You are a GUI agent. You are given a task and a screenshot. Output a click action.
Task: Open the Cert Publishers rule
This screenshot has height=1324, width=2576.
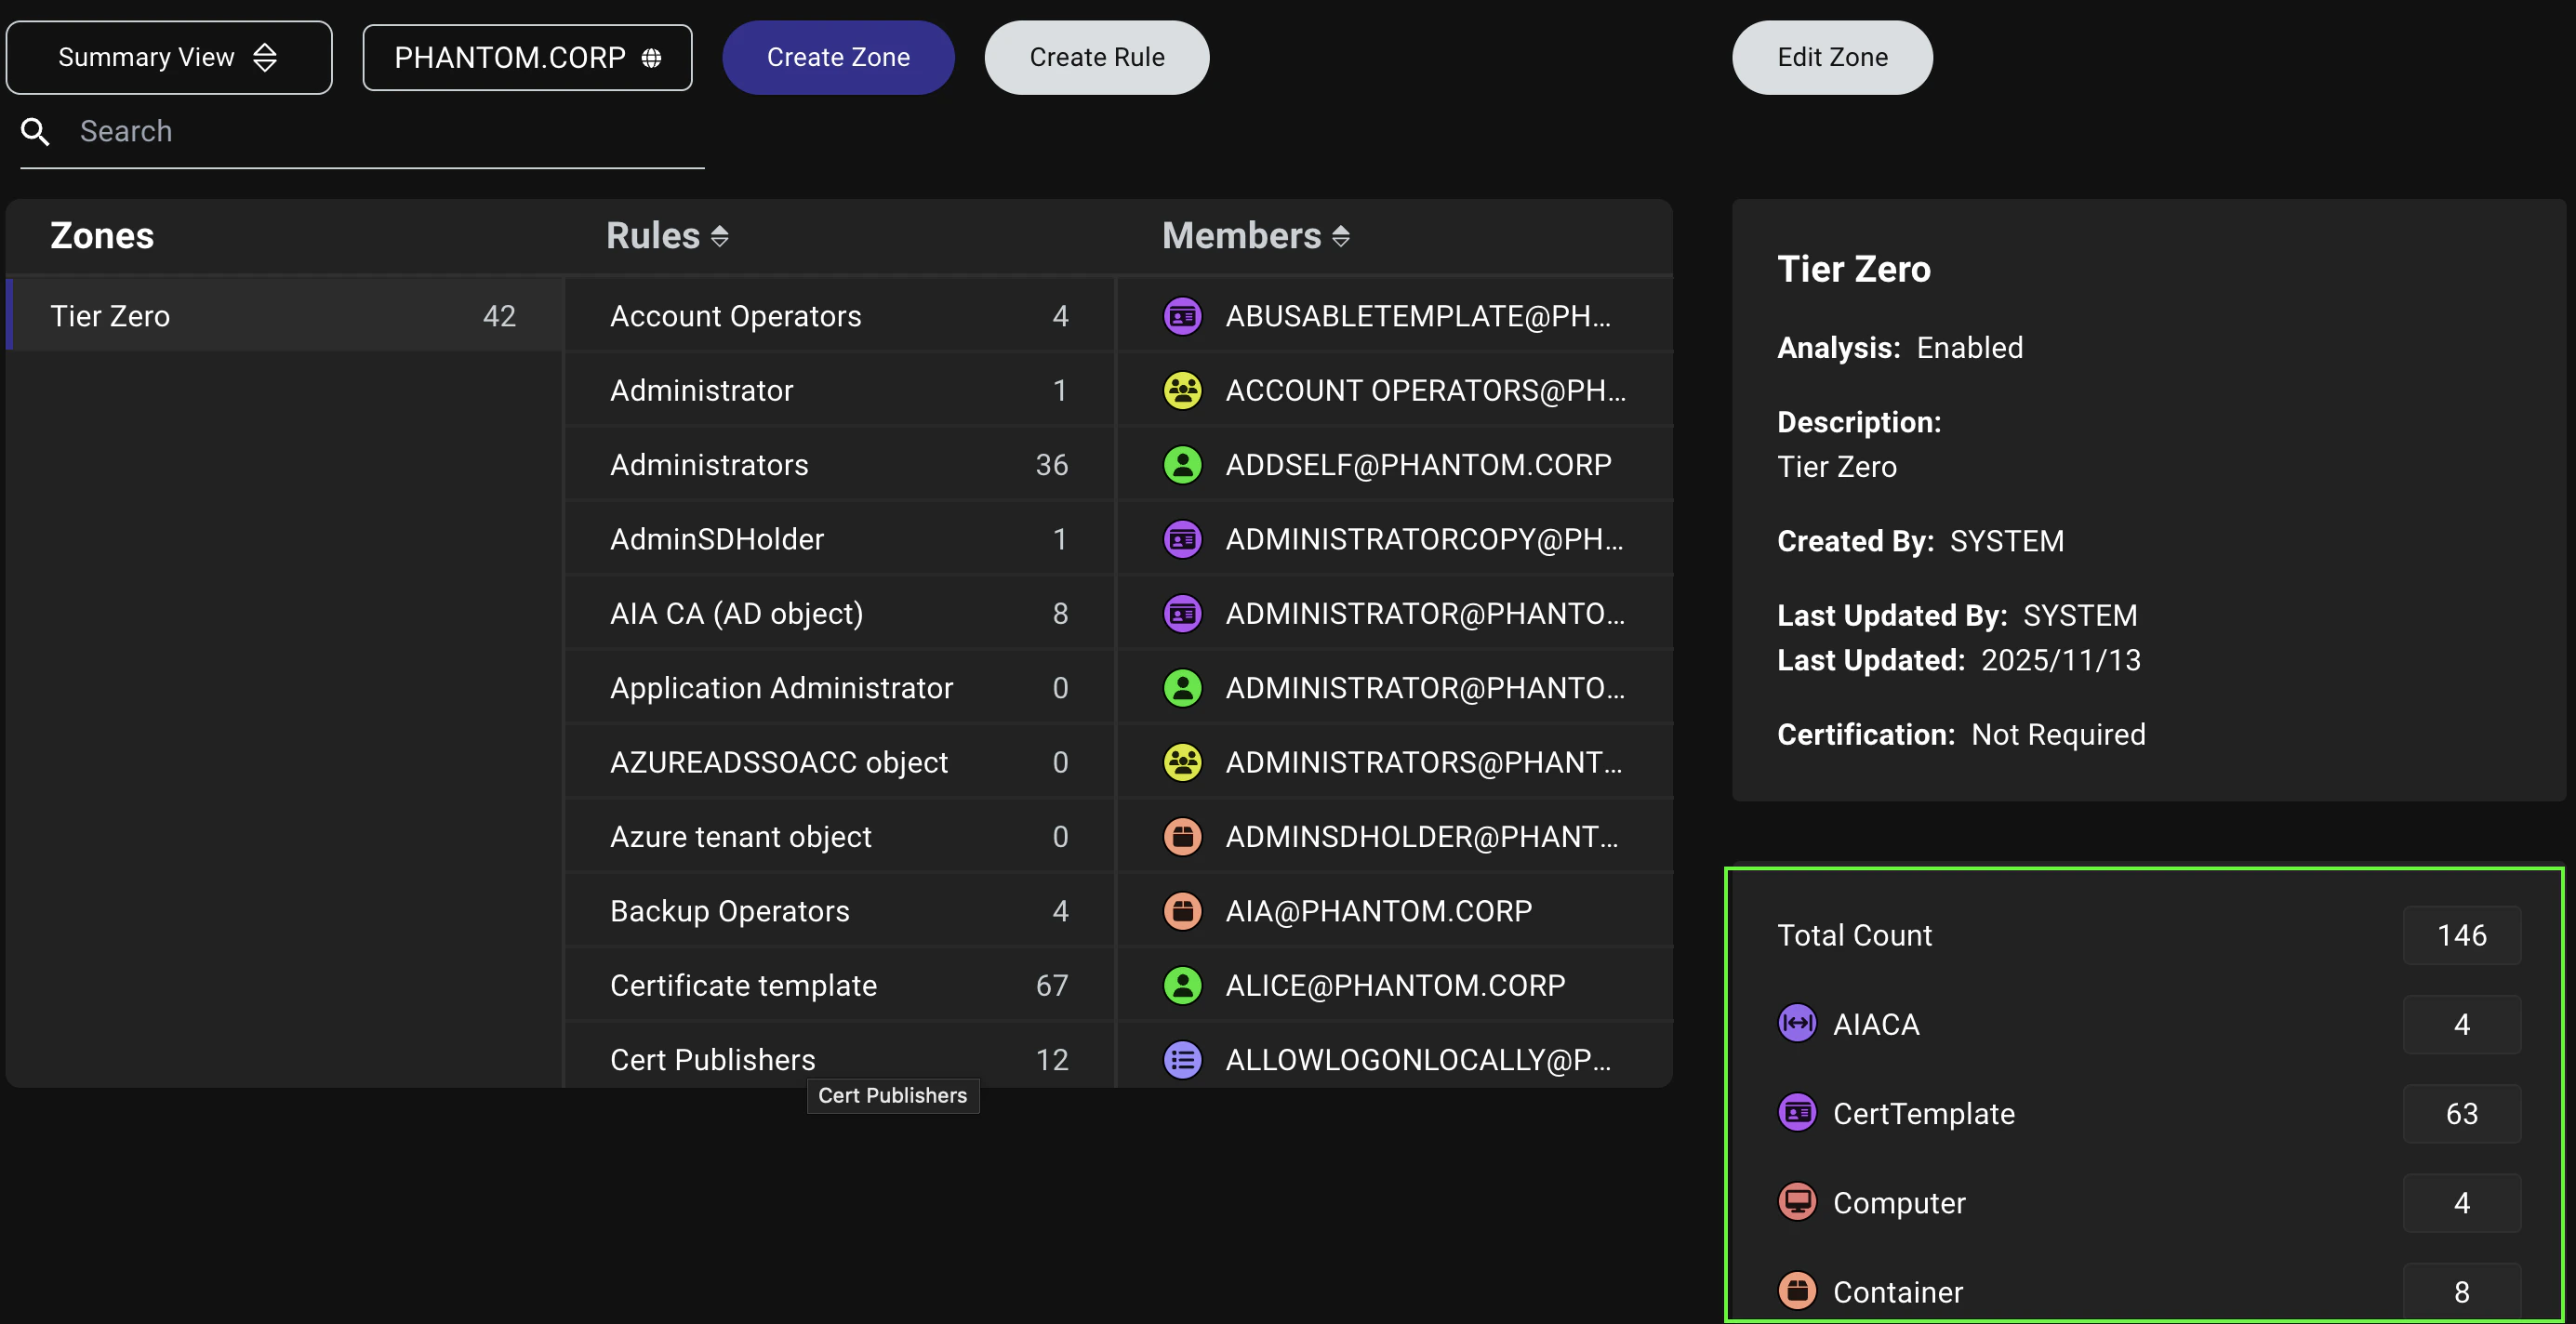[x=712, y=1059]
